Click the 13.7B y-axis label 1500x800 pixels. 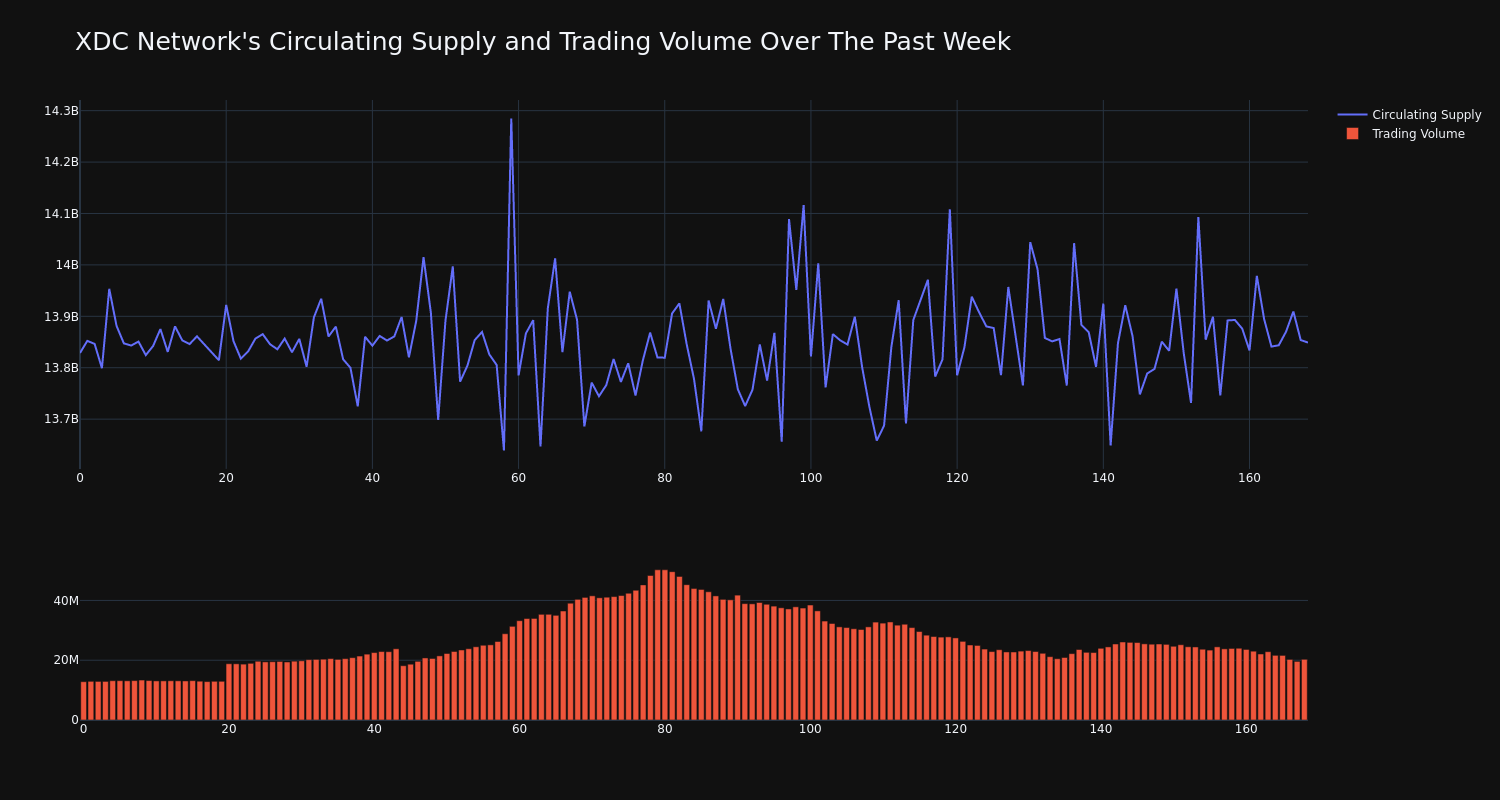tap(61, 419)
